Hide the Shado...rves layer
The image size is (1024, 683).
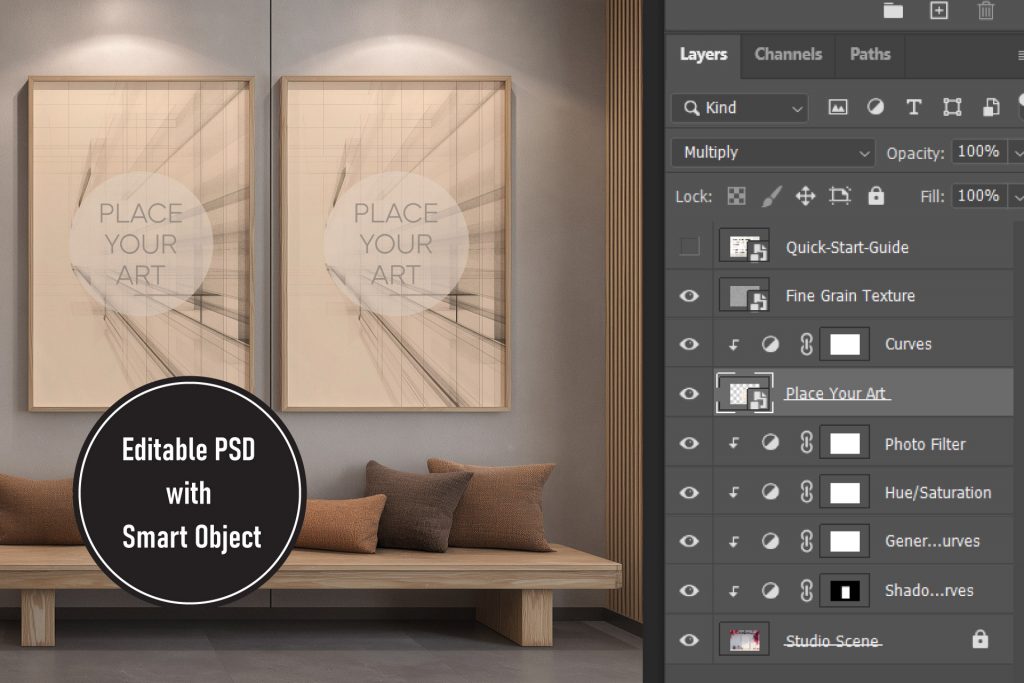(x=689, y=590)
